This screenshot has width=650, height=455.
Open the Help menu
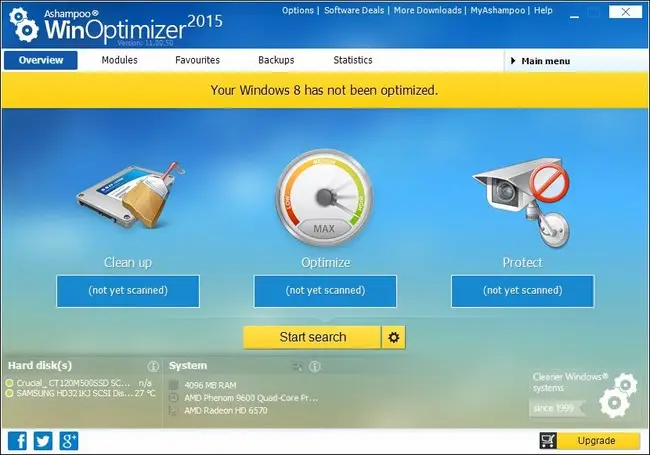click(543, 10)
